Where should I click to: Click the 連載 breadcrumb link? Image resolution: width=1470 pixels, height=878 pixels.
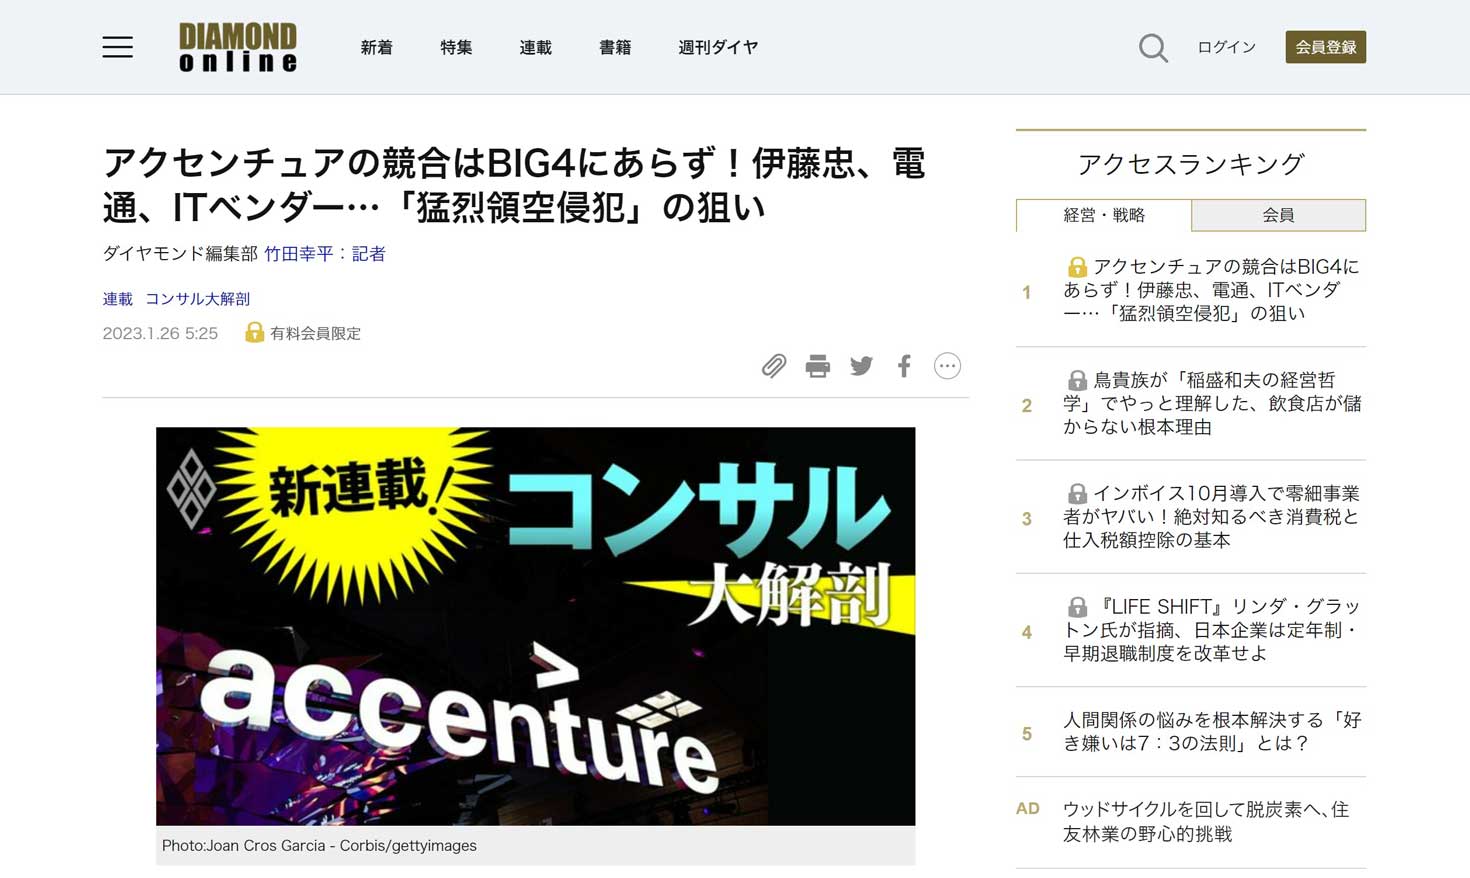coord(117,299)
